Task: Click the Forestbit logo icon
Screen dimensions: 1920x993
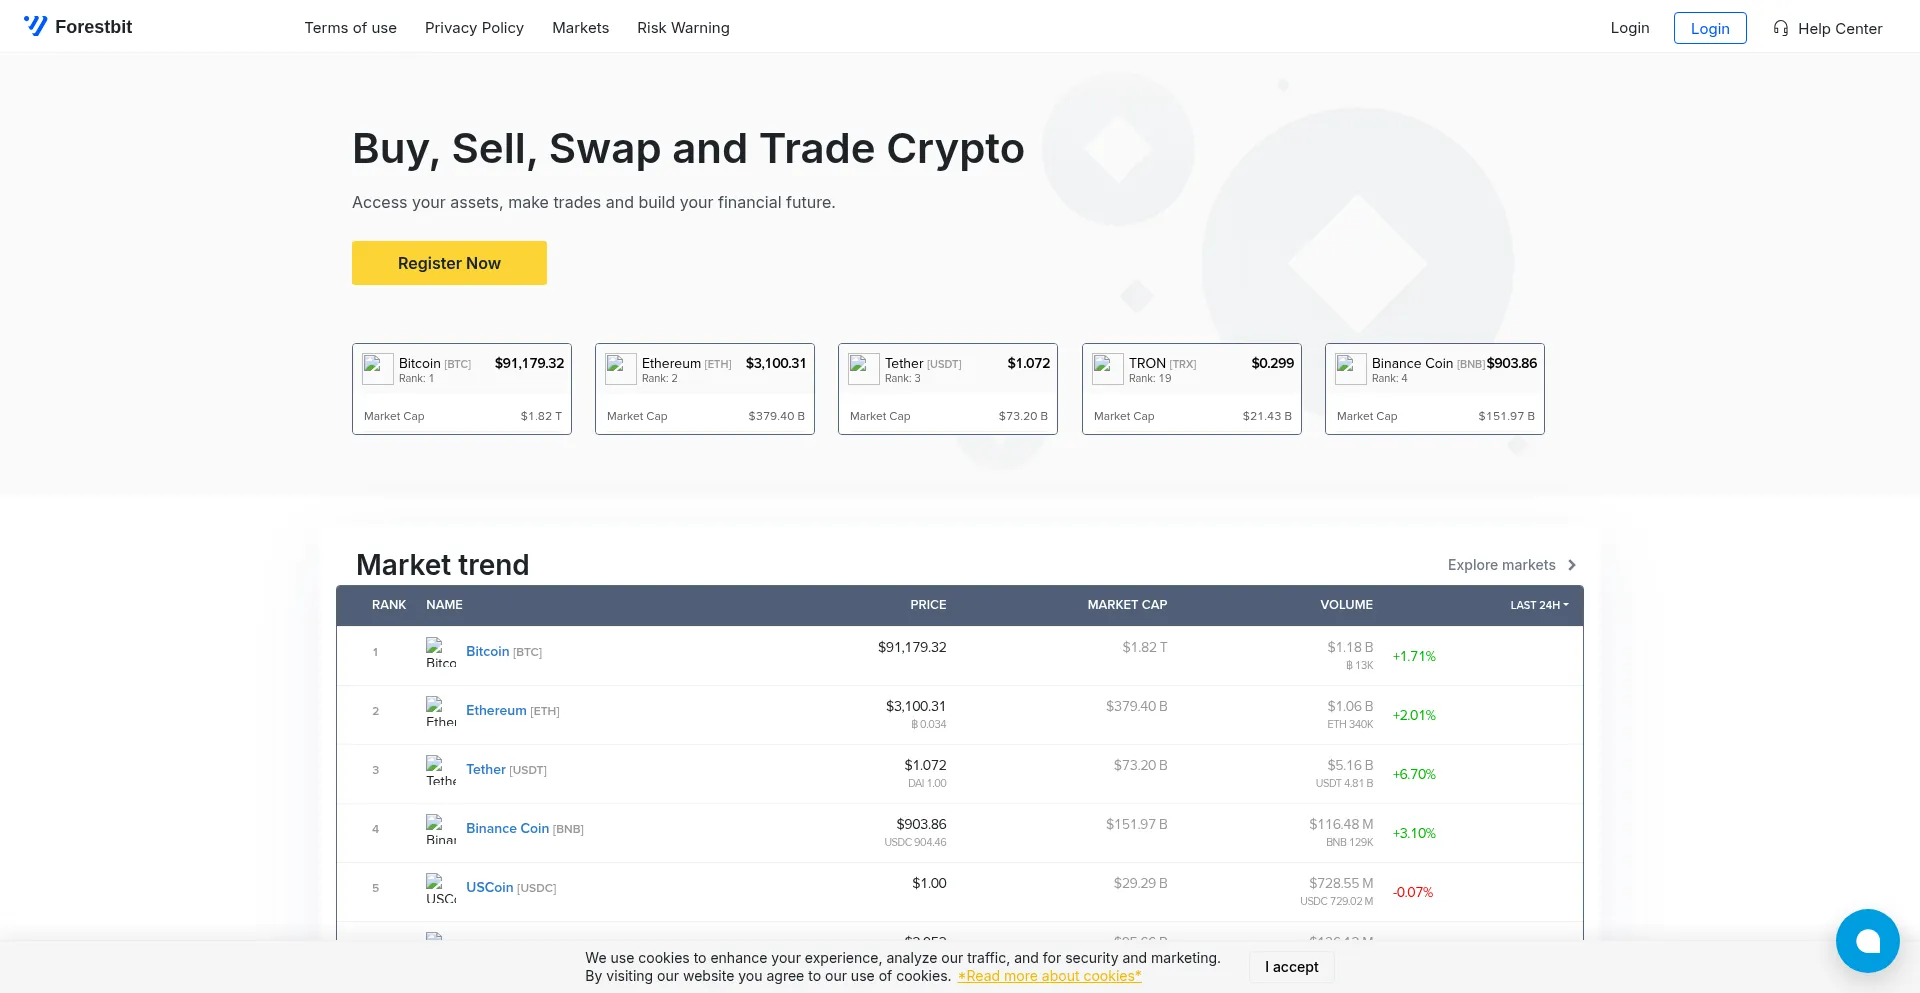Action: [37, 26]
